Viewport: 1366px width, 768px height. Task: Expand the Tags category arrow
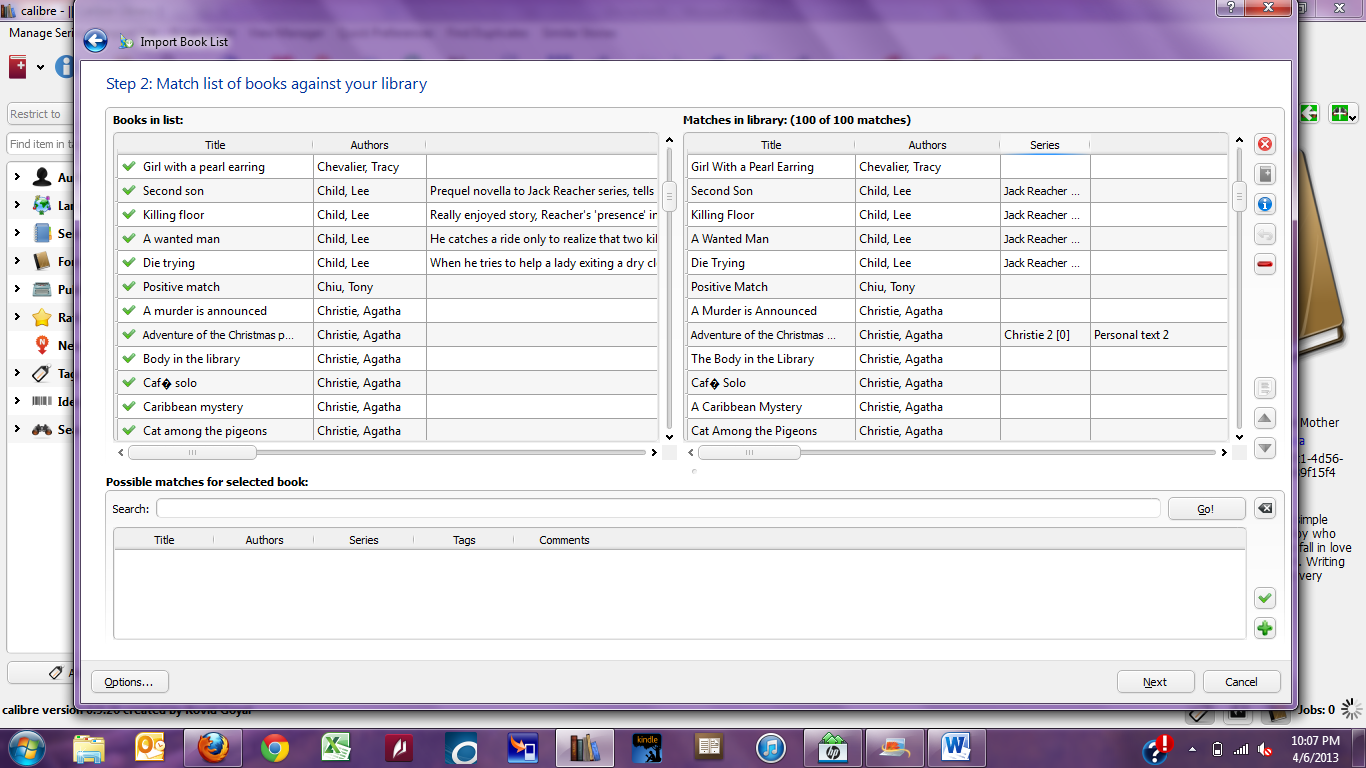point(17,373)
